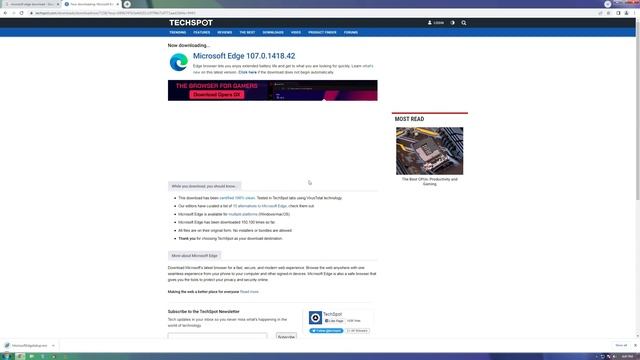
Task: Open the '10 alternatives to Microsoft Edge' link
Action: (260, 206)
